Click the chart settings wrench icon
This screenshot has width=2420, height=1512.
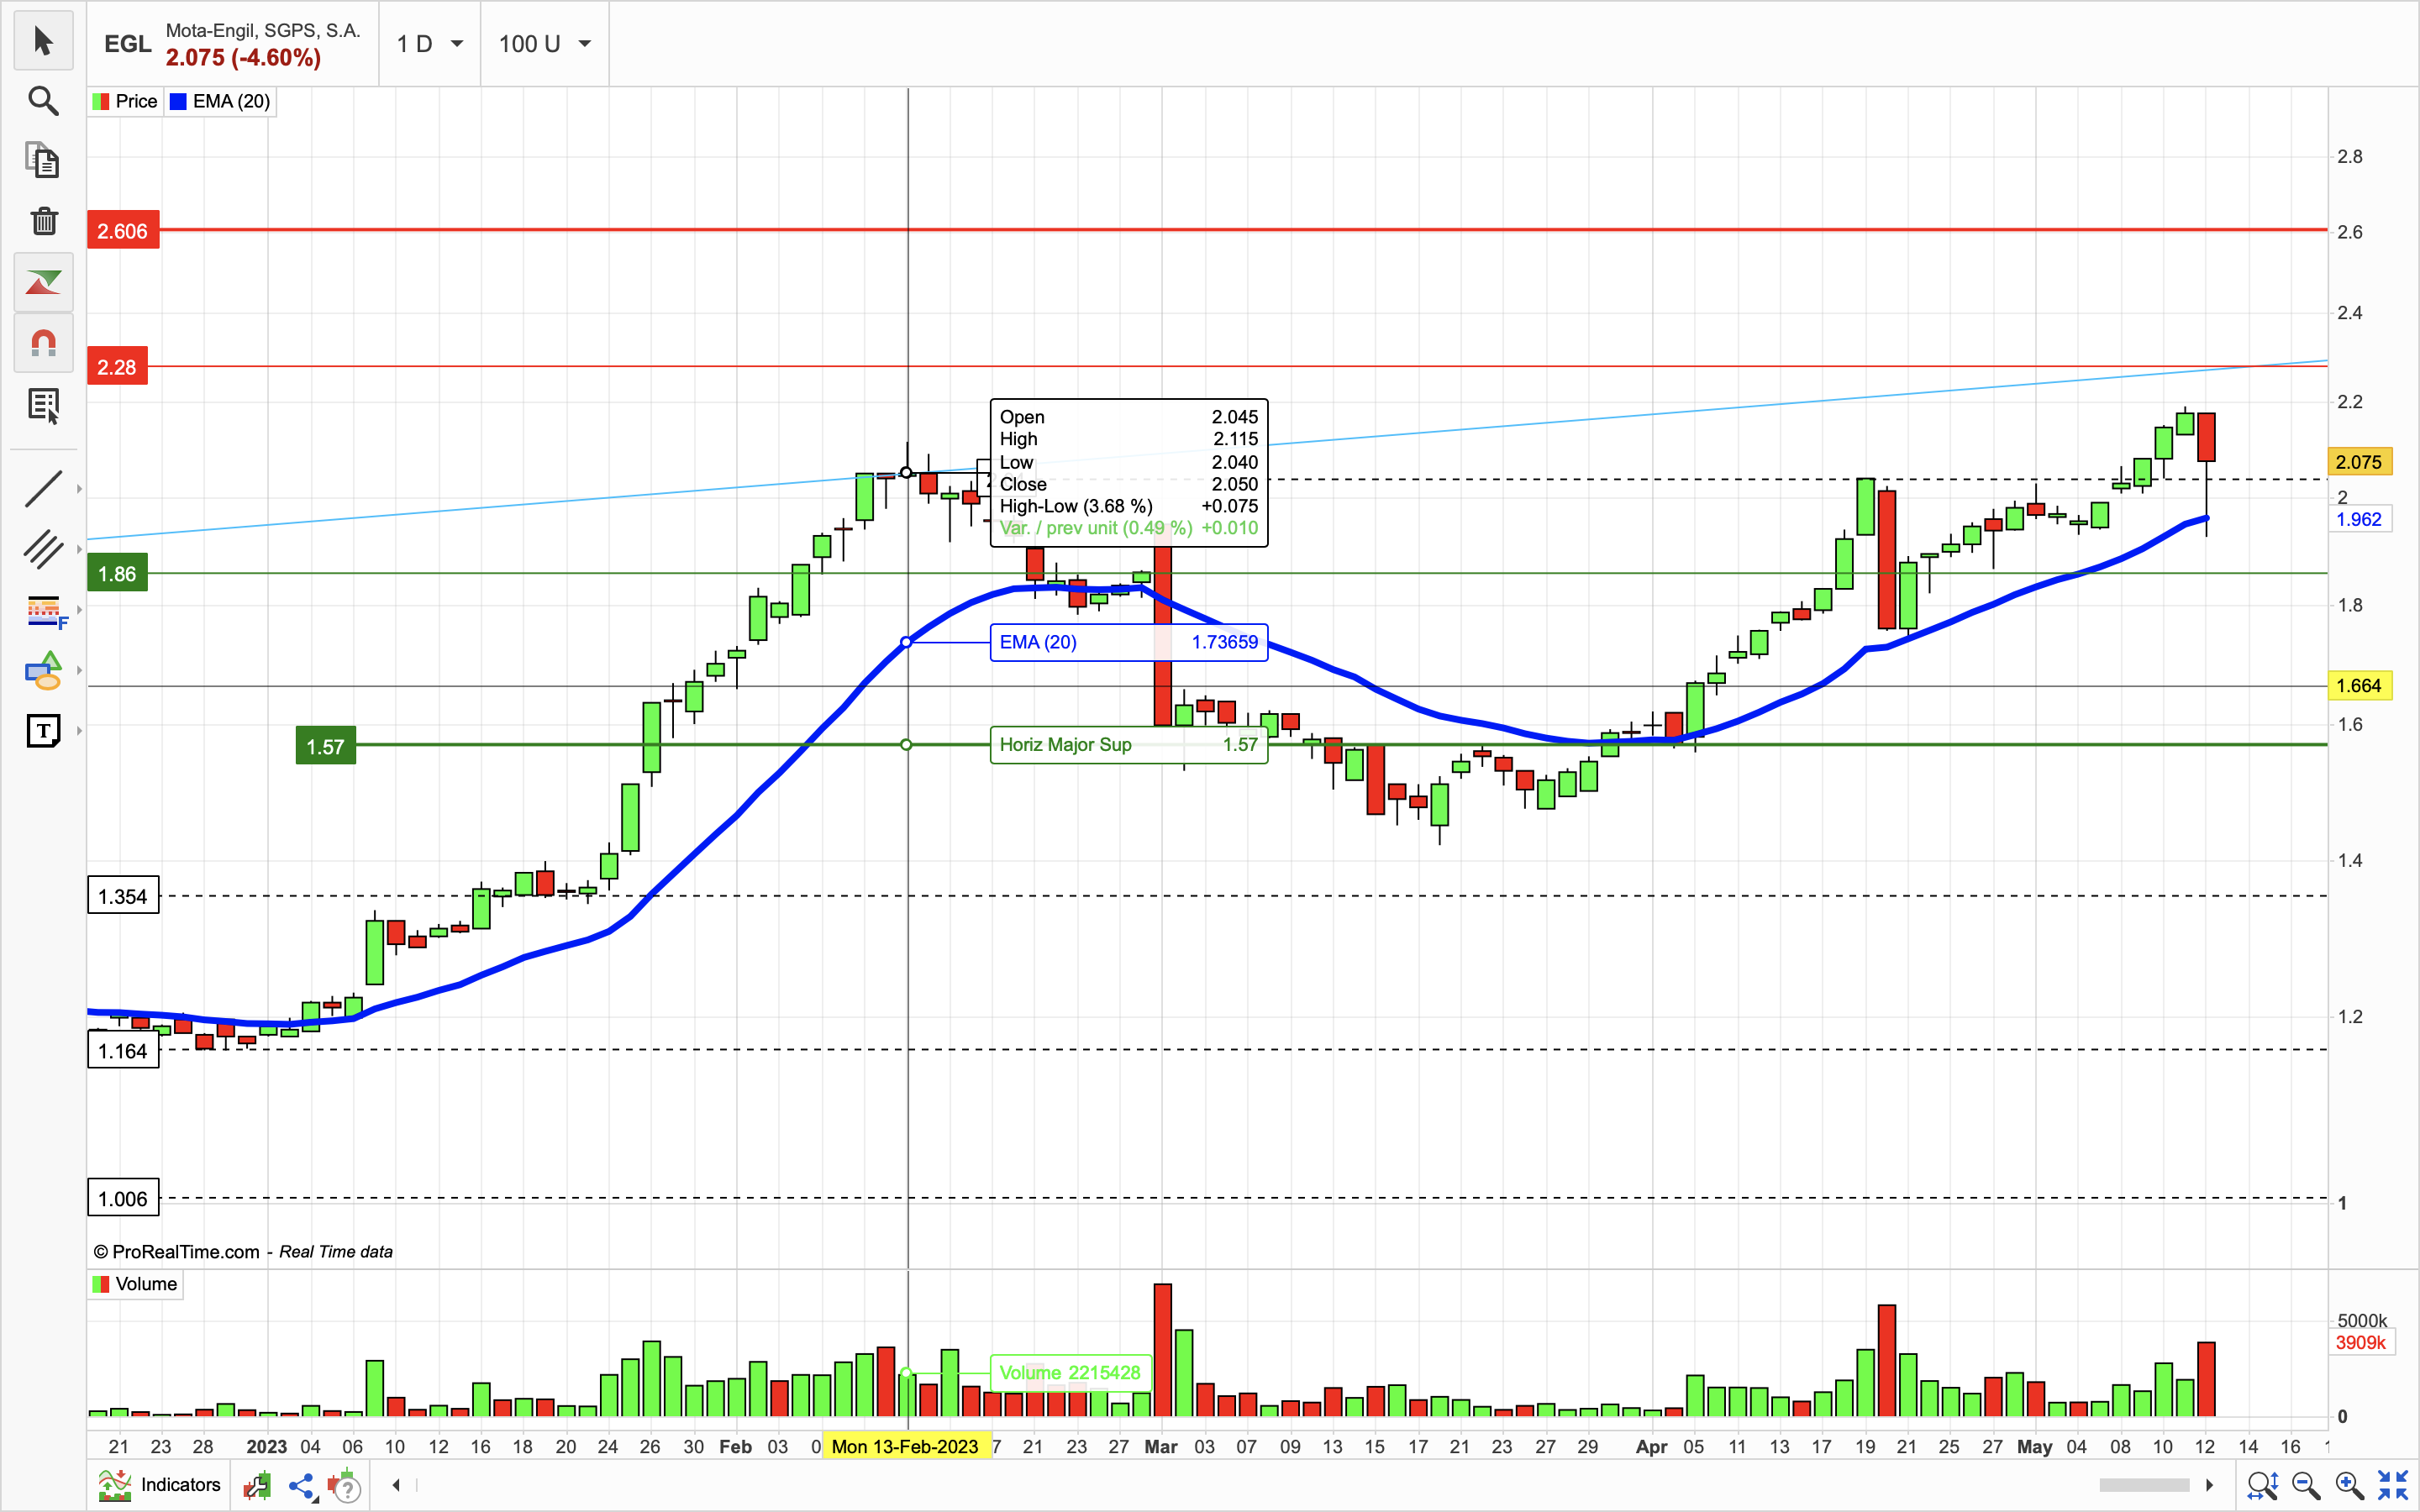click(x=257, y=1486)
